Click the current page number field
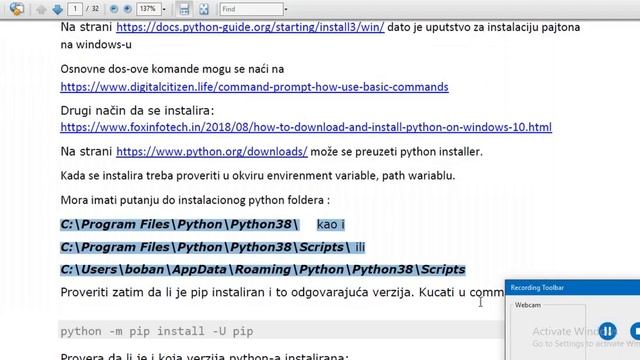 tap(75, 9)
